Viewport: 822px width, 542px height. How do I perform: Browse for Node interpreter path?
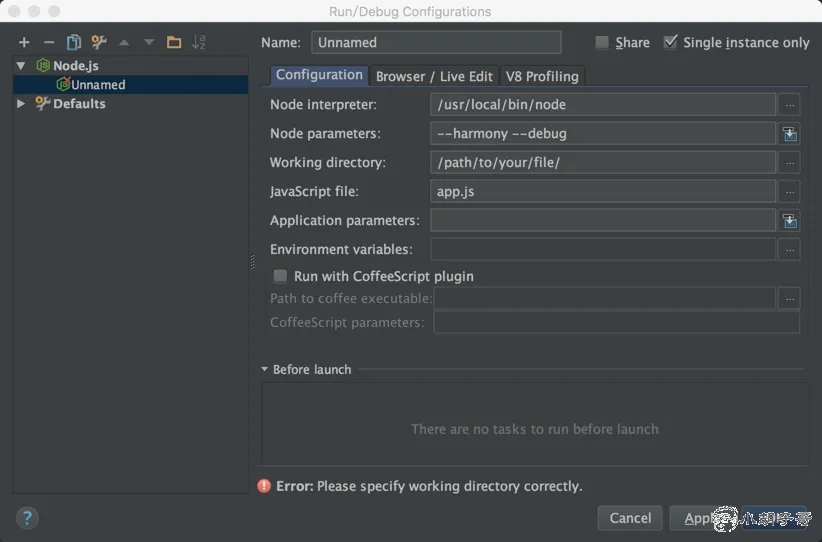point(790,105)
